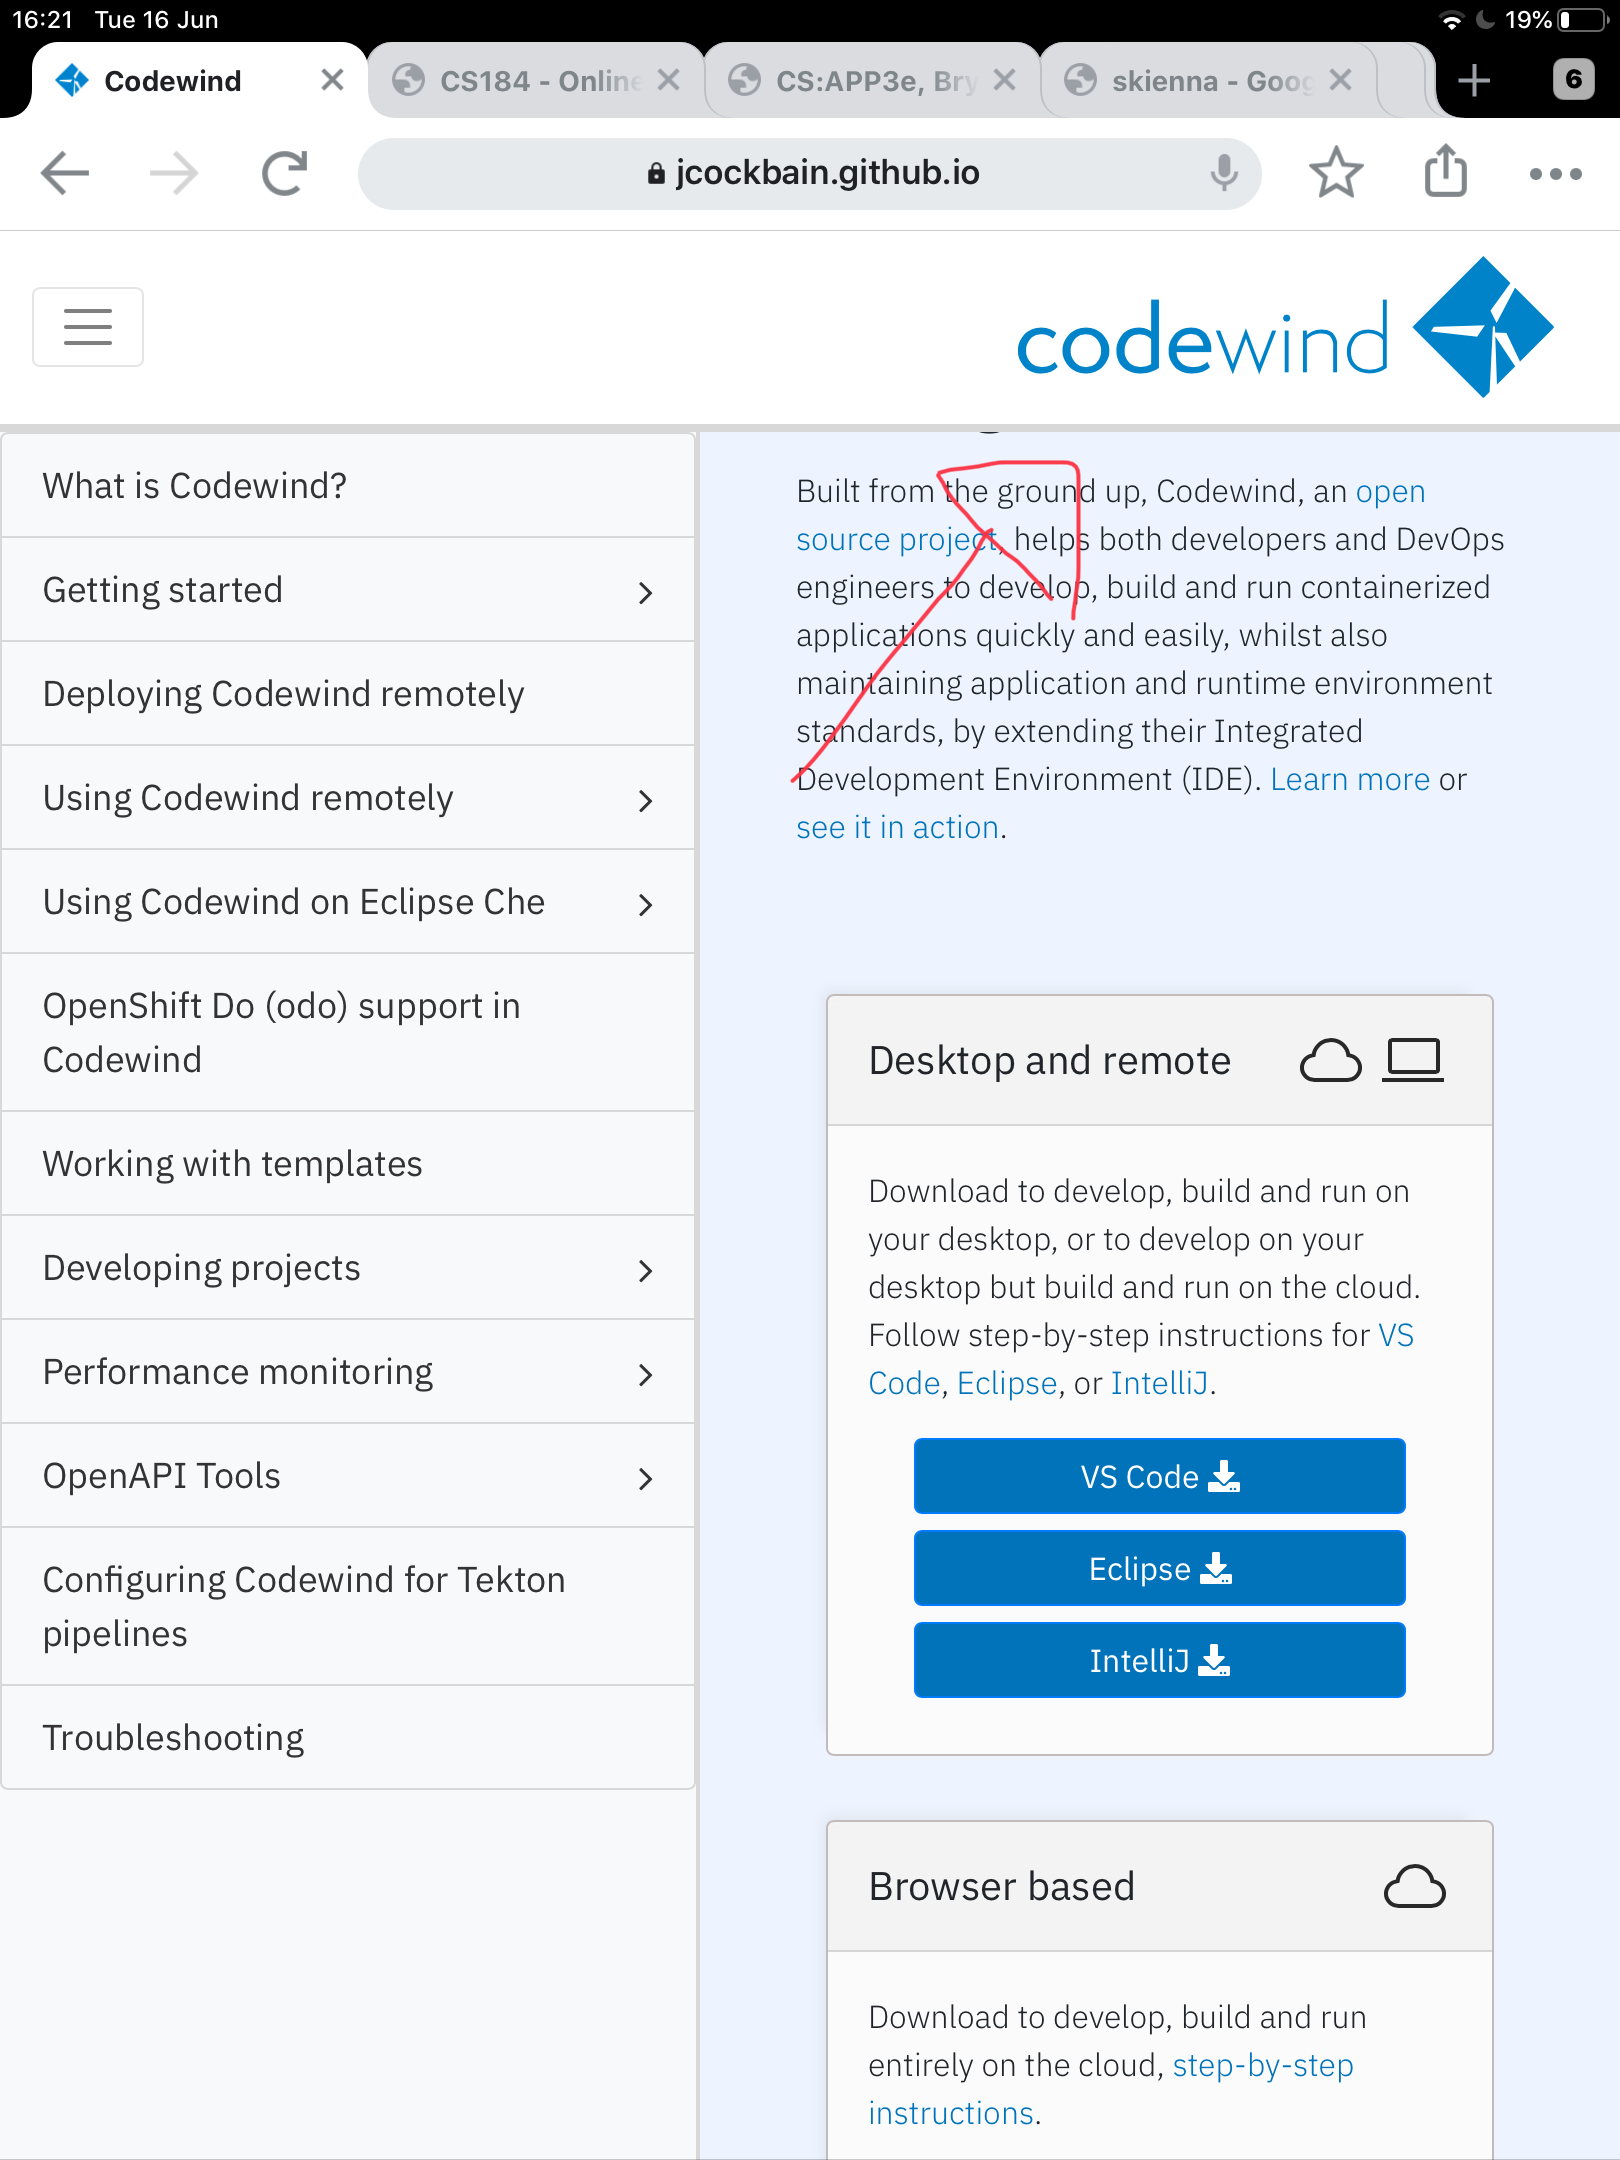Click the laptop icon in Desktop and remote
1620x2160 pixels.
point(1414,1058)
